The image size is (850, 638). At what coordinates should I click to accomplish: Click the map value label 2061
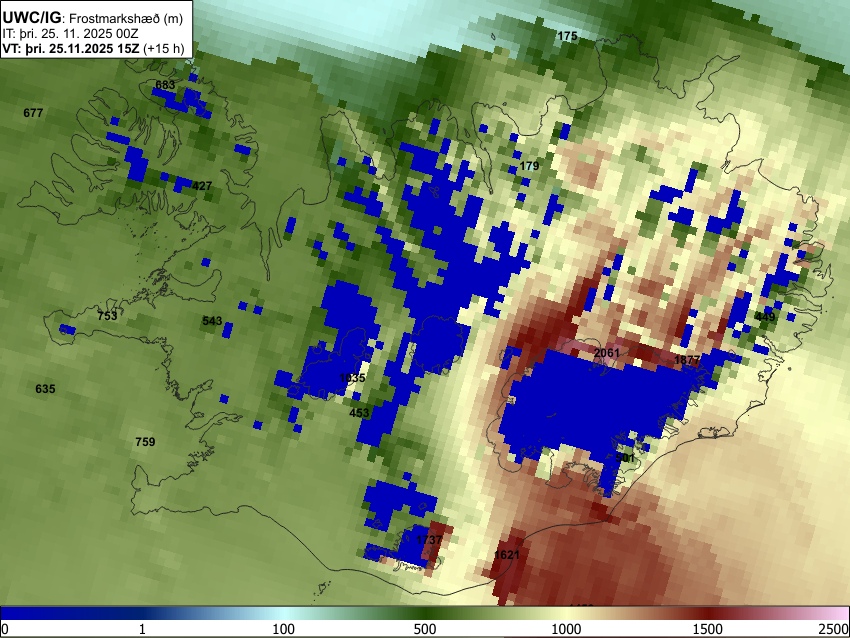click(607, 353)
